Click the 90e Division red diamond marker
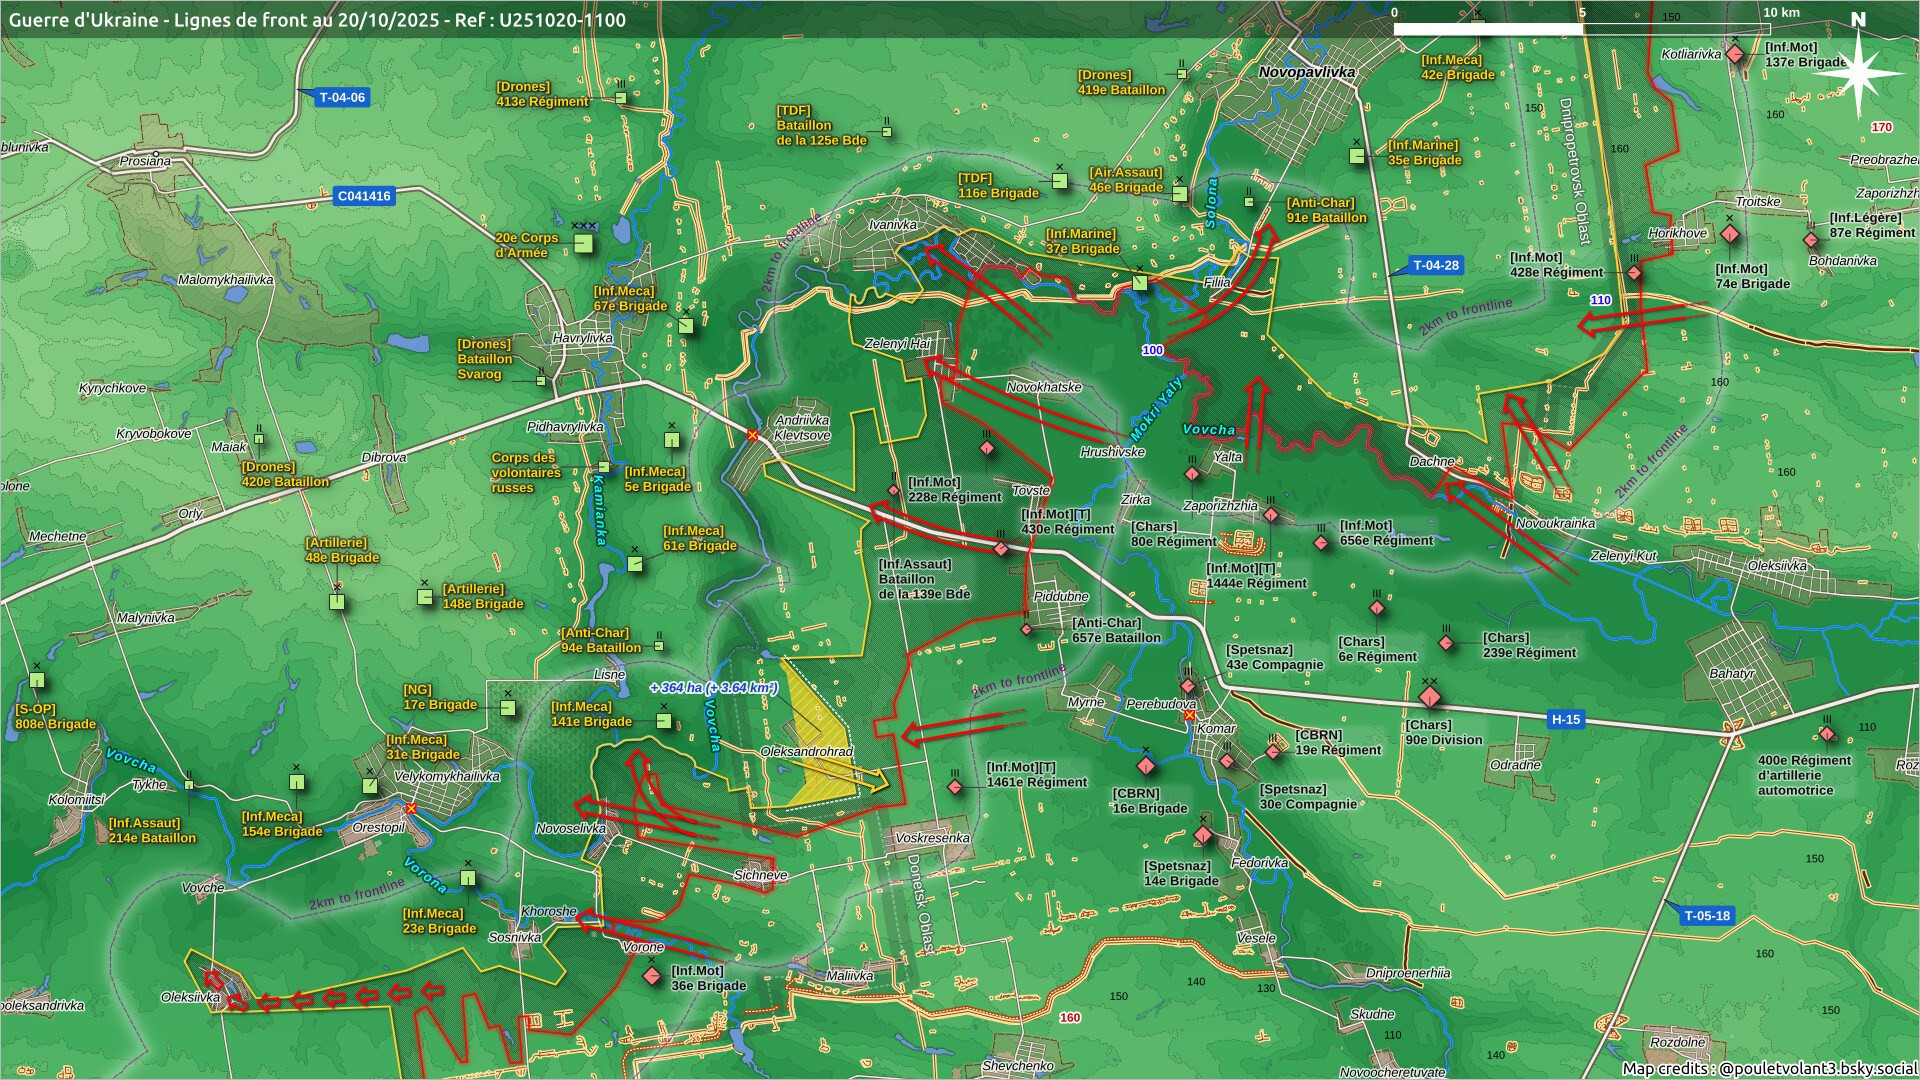 [1430, 697]
